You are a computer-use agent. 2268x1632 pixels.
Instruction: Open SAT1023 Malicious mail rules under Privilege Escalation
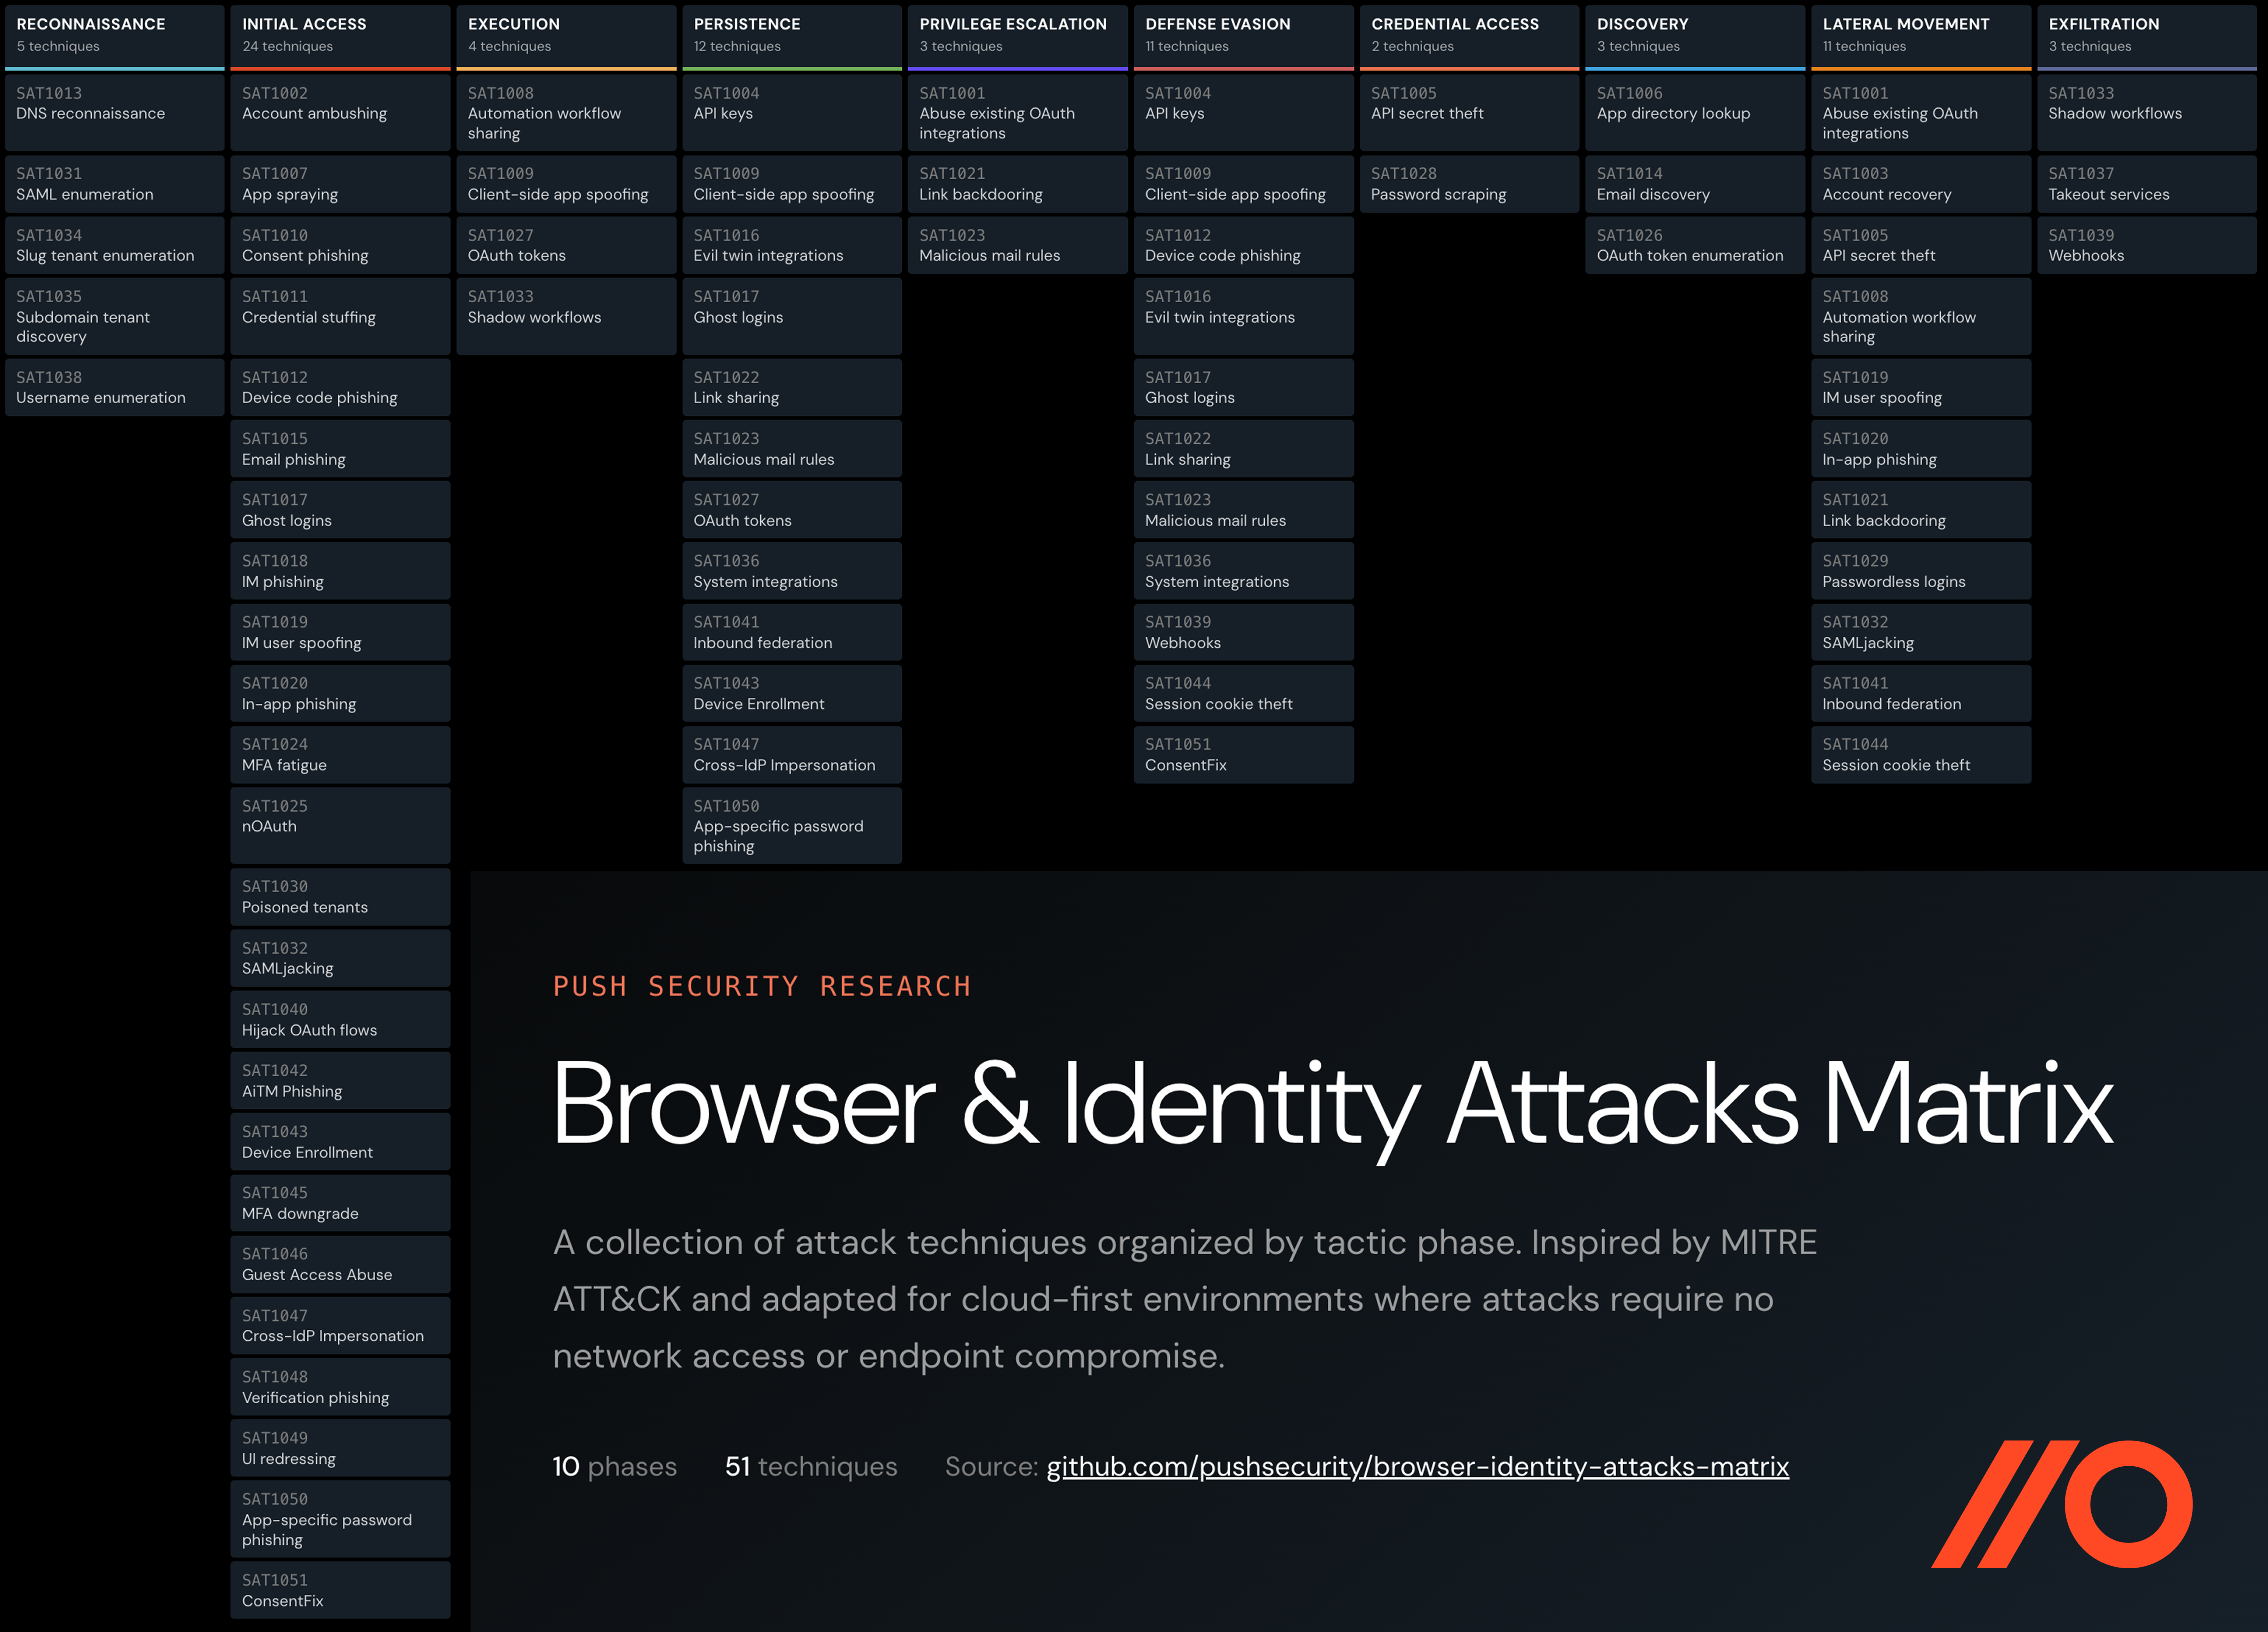tap(1018, 245)
